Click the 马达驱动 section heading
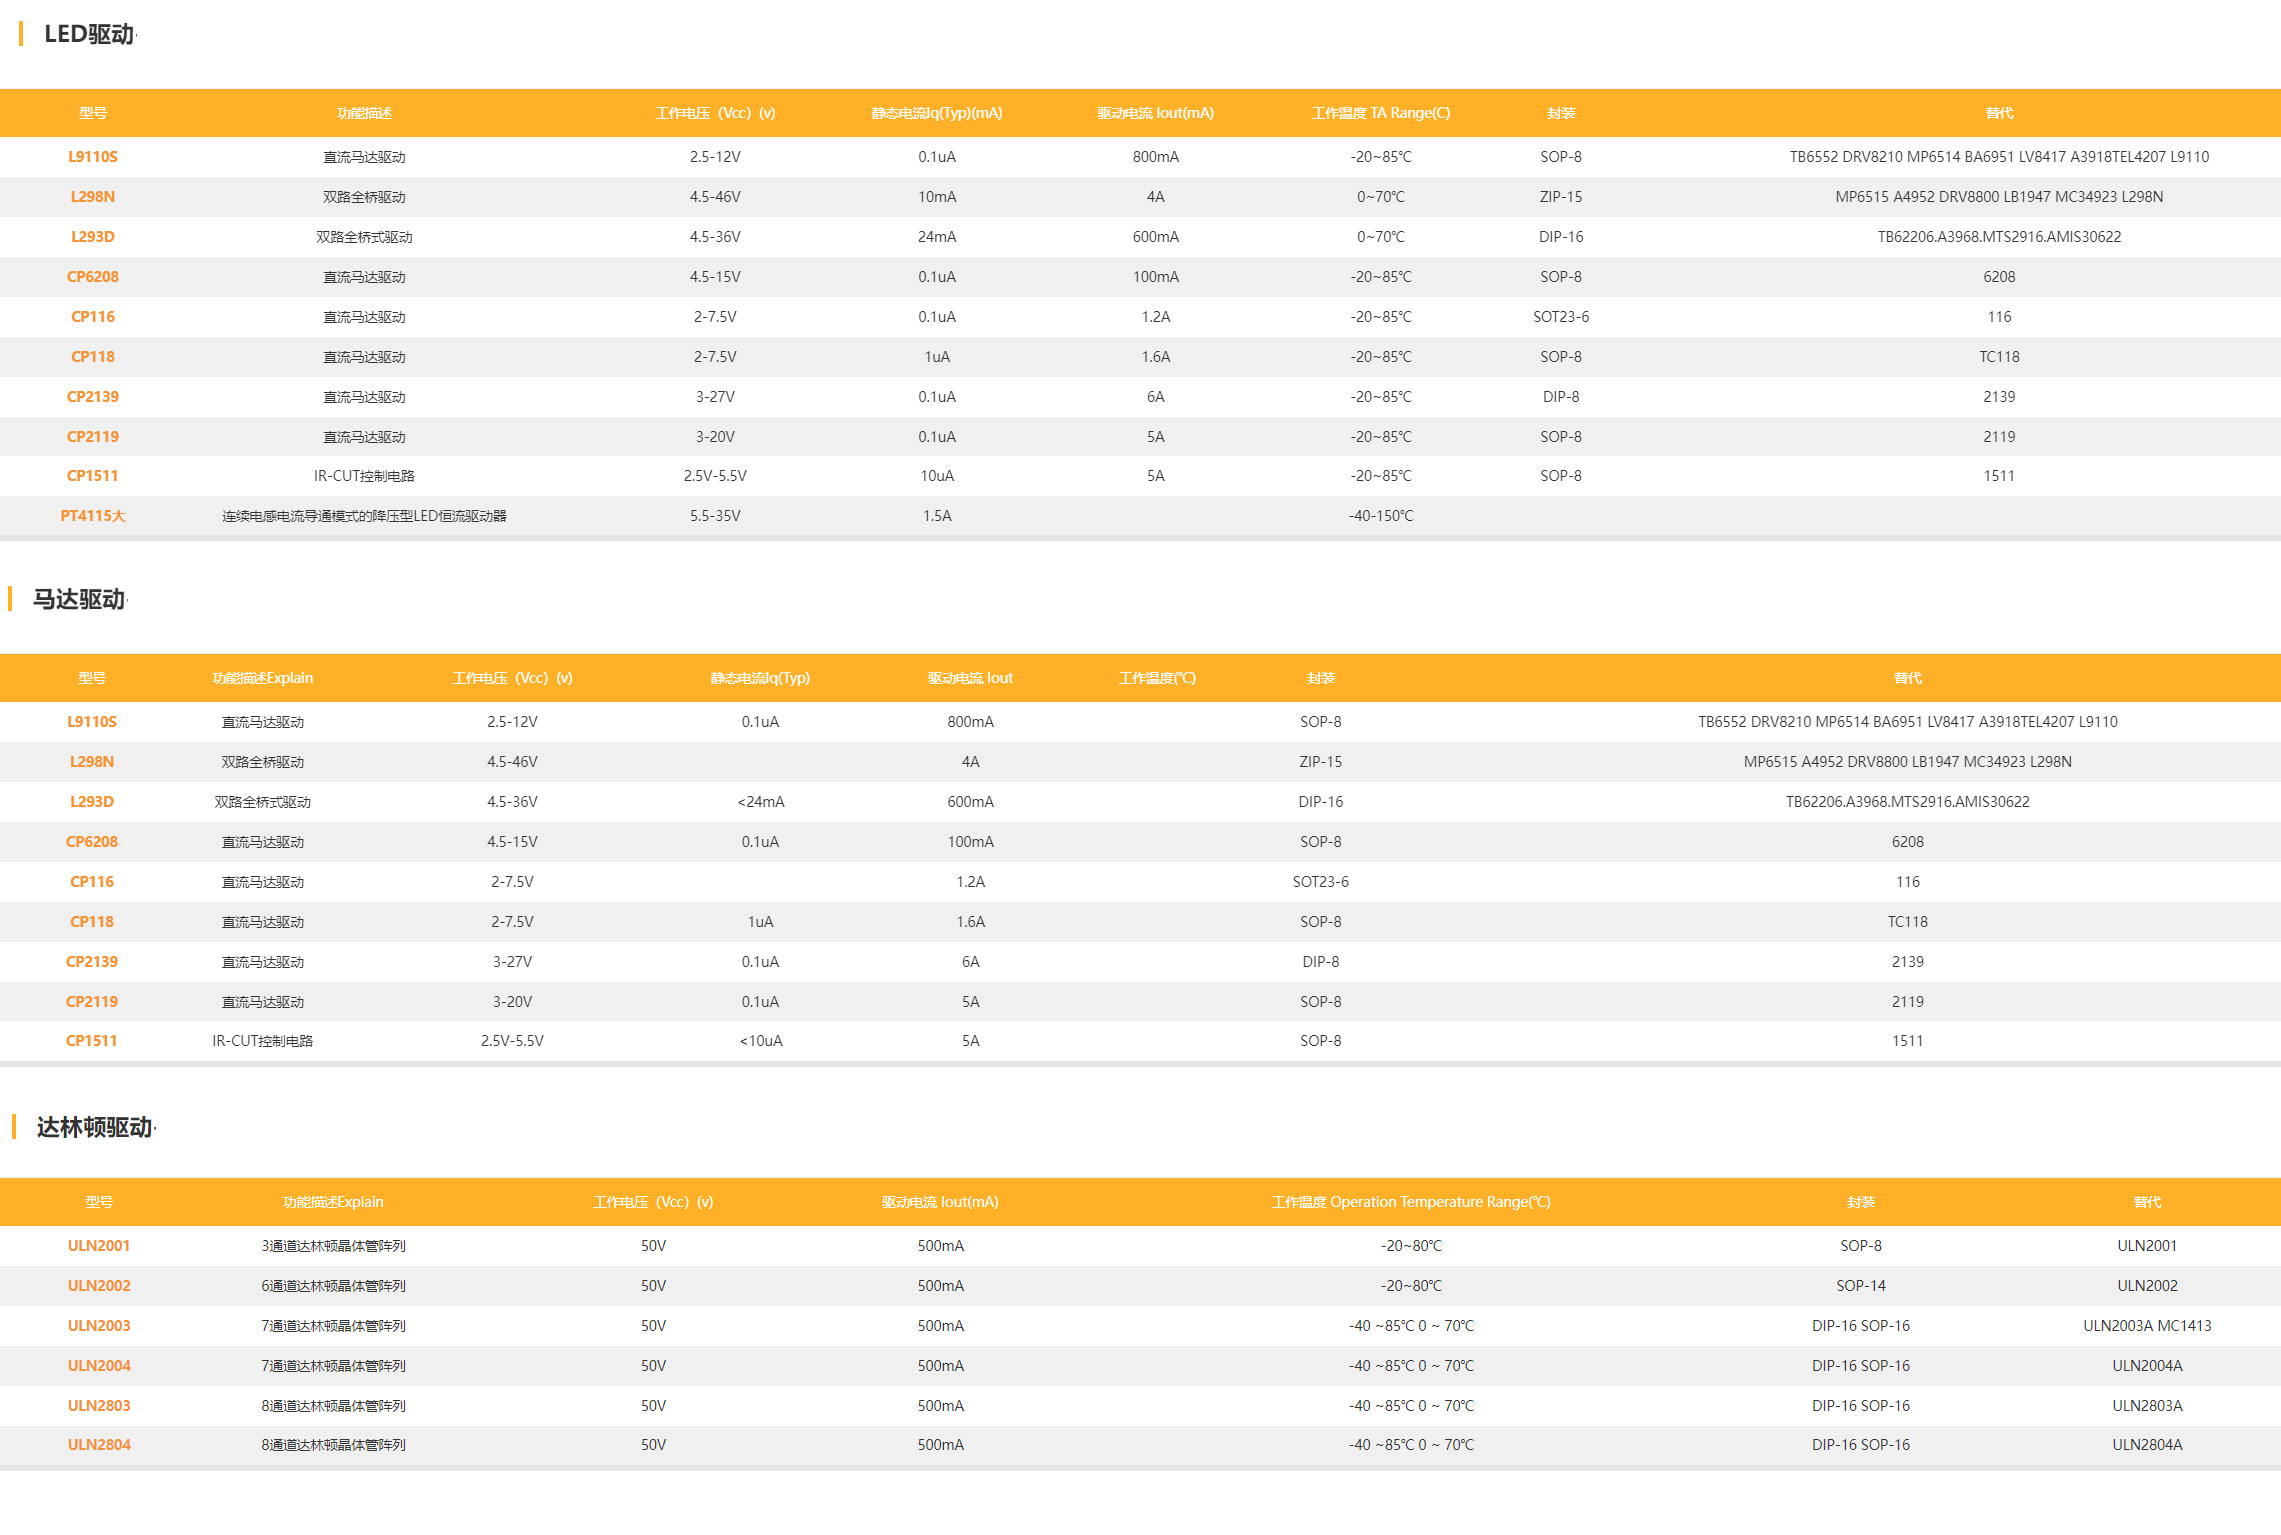The width and height of the screenshot is (2281, 1535). [79, 599]
